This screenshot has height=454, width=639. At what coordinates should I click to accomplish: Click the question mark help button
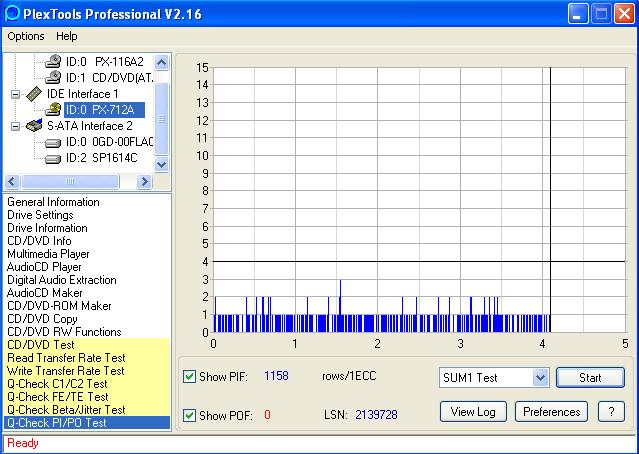[x=611, y=412]
